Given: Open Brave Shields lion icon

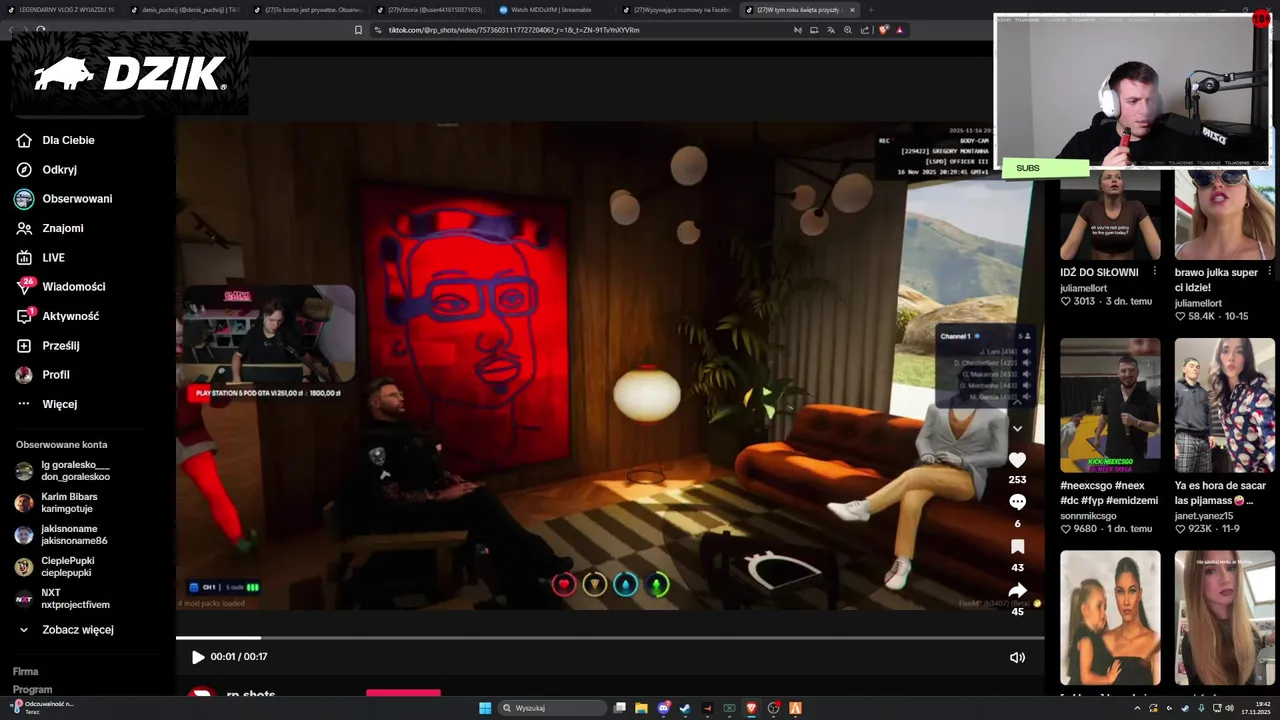Looking at the screenshot, I should pos(883,30).
